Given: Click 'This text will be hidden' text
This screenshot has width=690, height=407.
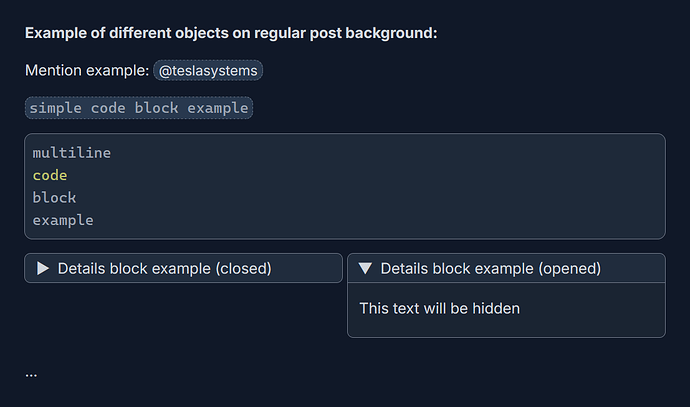Looking at the screenshot, I should (440, 308).
